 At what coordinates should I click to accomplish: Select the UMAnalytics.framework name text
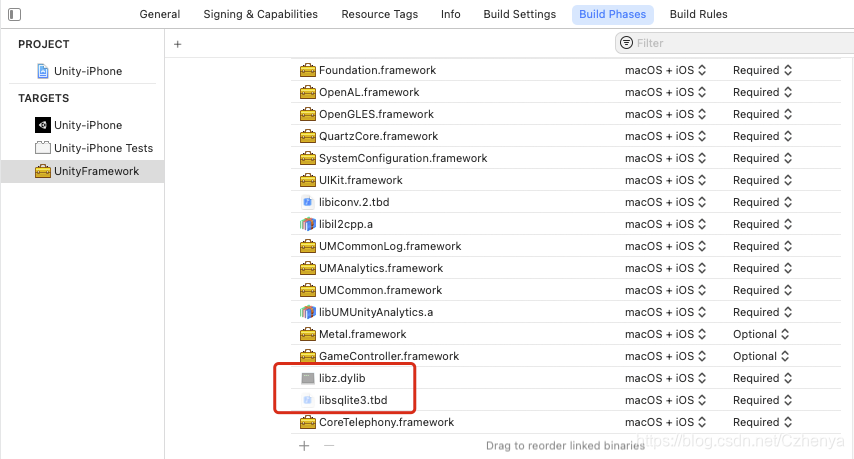[x=381, y=268]
